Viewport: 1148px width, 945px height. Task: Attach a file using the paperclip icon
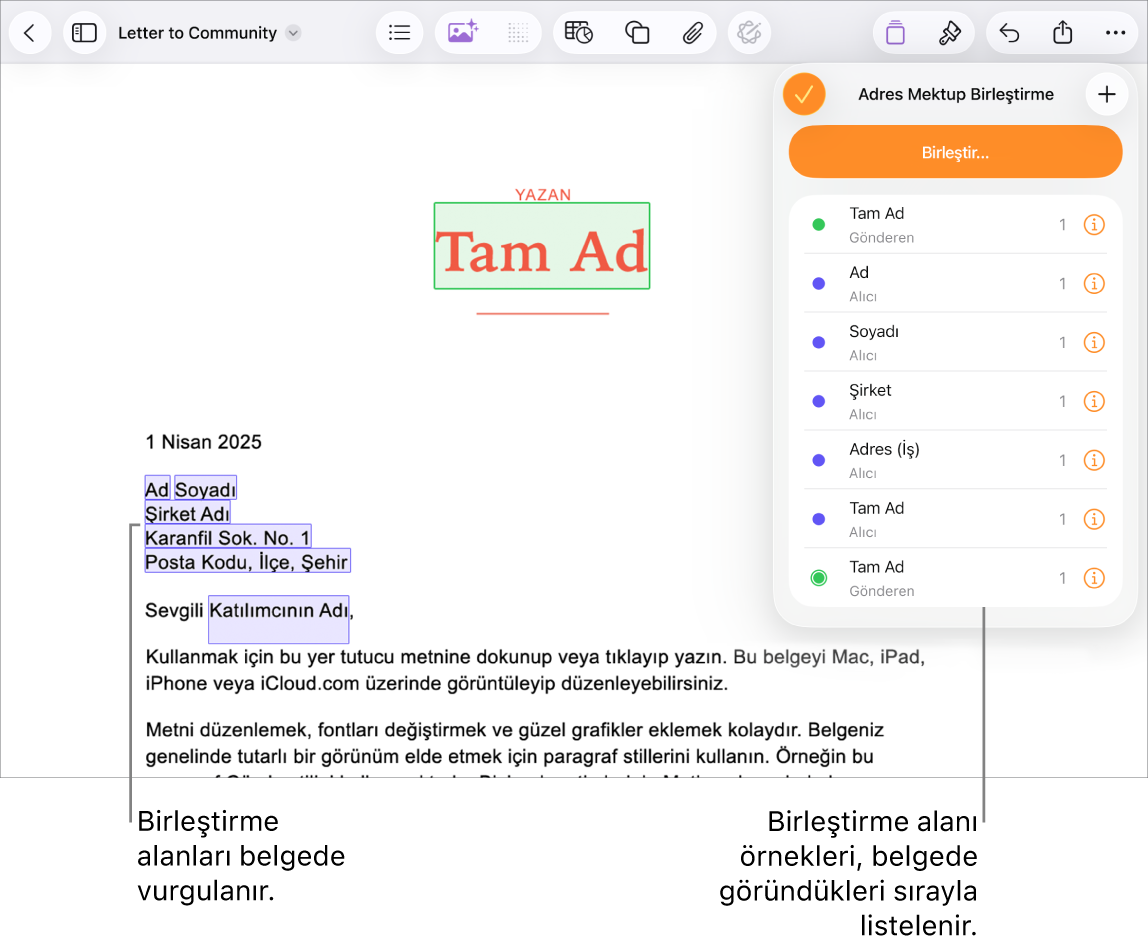click(693, 33)
